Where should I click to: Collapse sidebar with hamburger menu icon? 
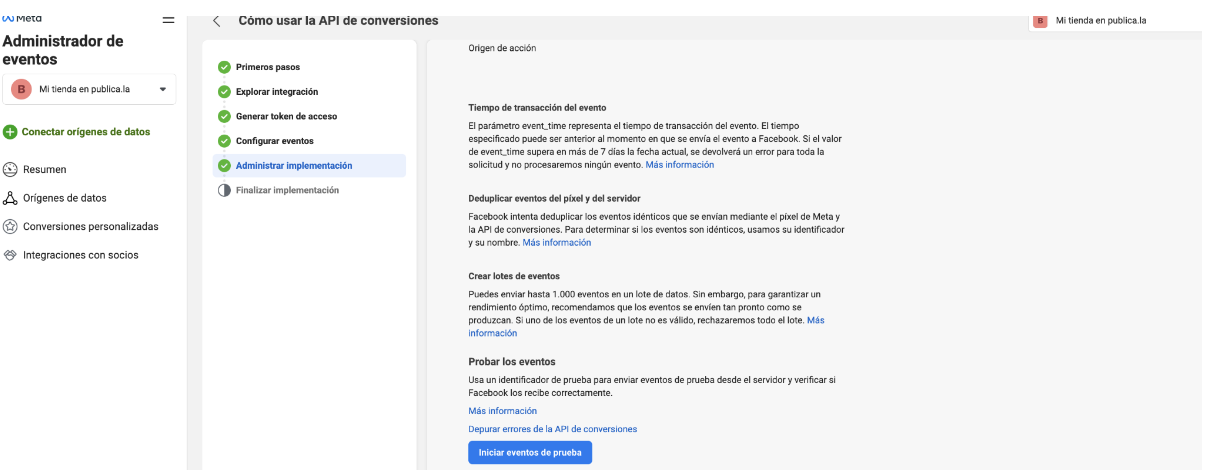(x=168, y=20)
